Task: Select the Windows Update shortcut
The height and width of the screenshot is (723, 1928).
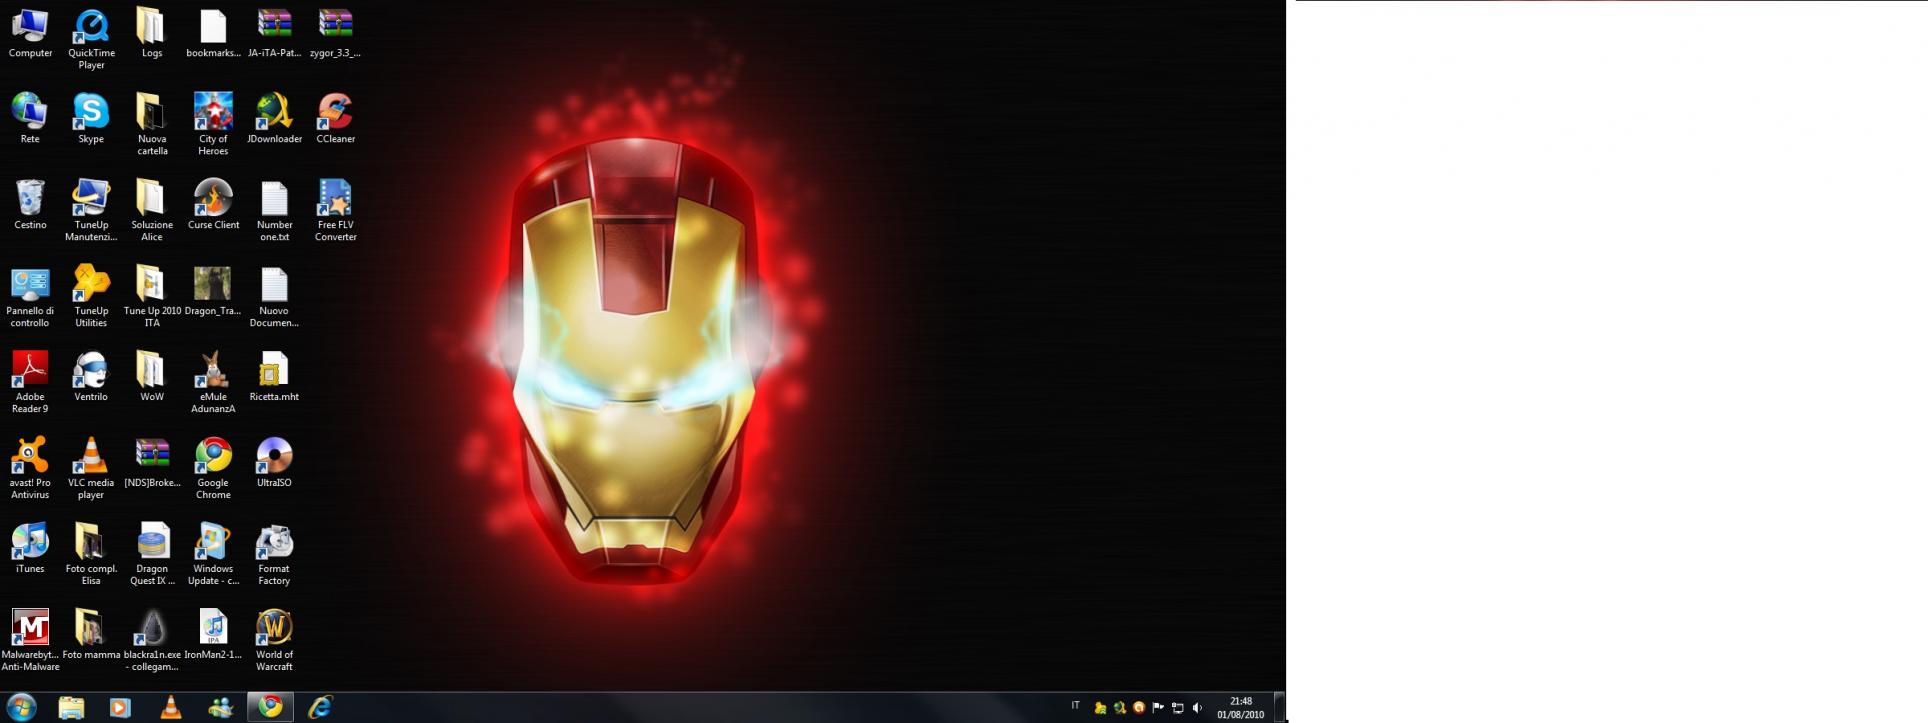Action: [213, 556]
